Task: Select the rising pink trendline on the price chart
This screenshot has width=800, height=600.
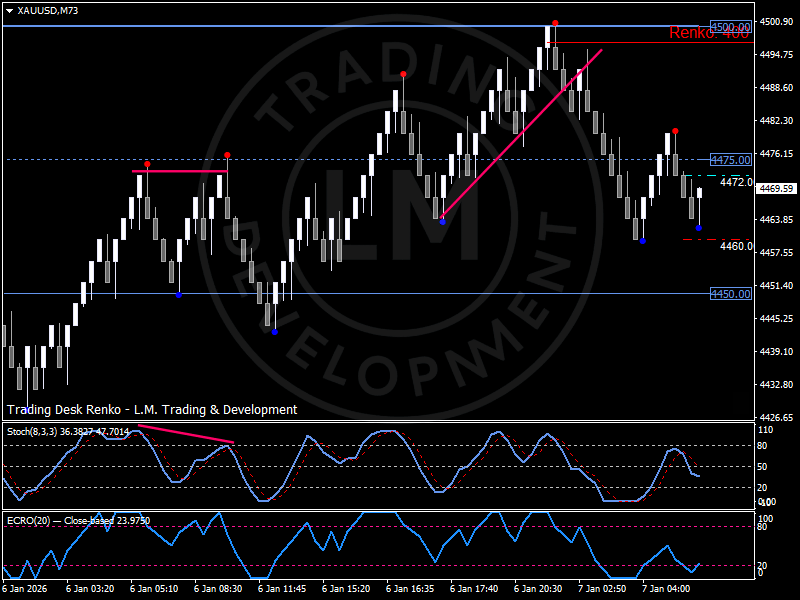Action: point(521,134)
